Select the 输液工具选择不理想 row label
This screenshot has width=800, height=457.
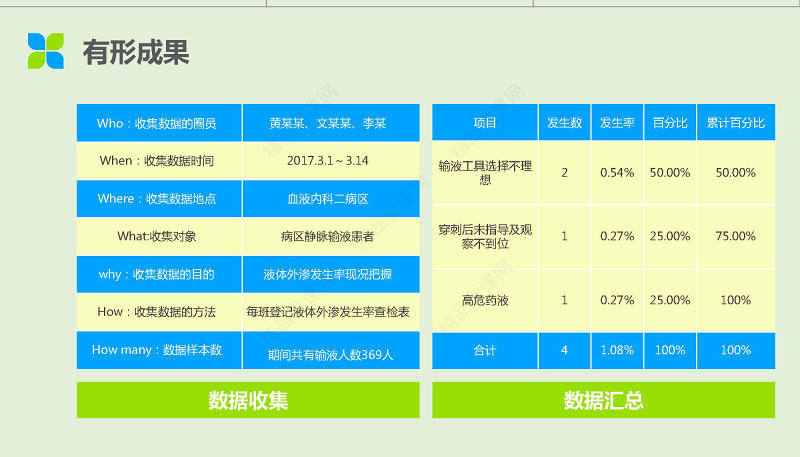[485, 172]
